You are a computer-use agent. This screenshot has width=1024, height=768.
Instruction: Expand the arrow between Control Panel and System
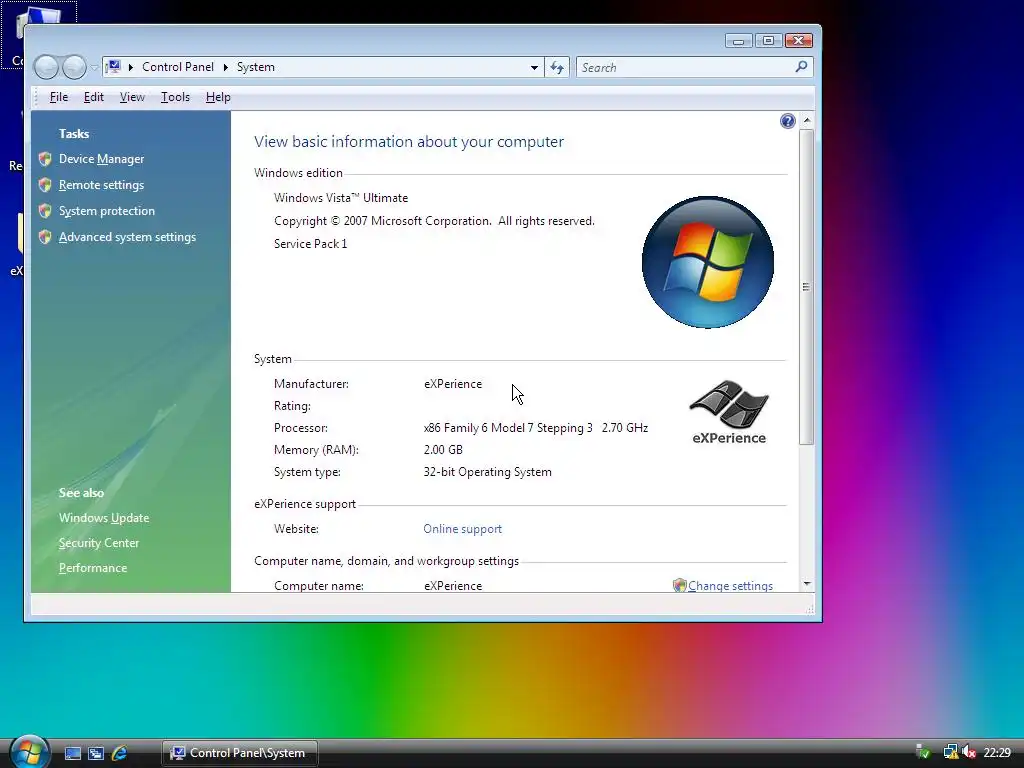[226, 67]
